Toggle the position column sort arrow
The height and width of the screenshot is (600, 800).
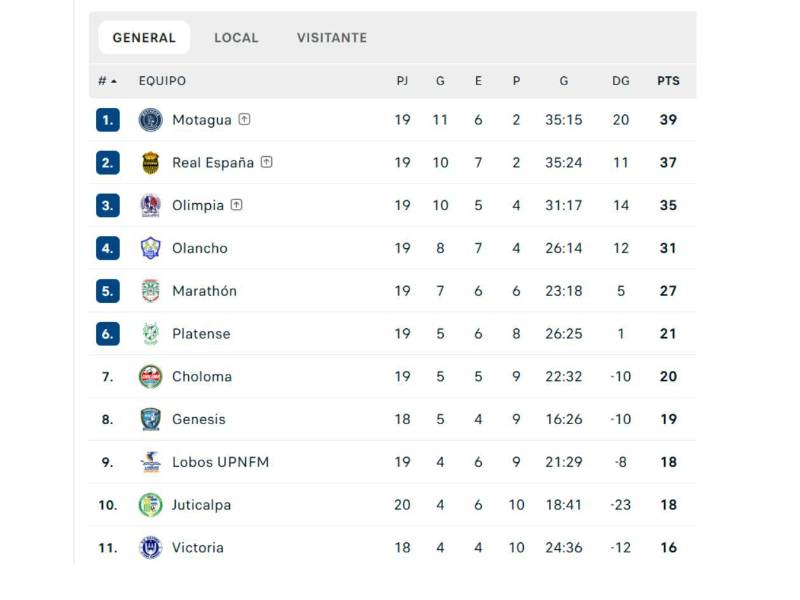tap(115, 81)
